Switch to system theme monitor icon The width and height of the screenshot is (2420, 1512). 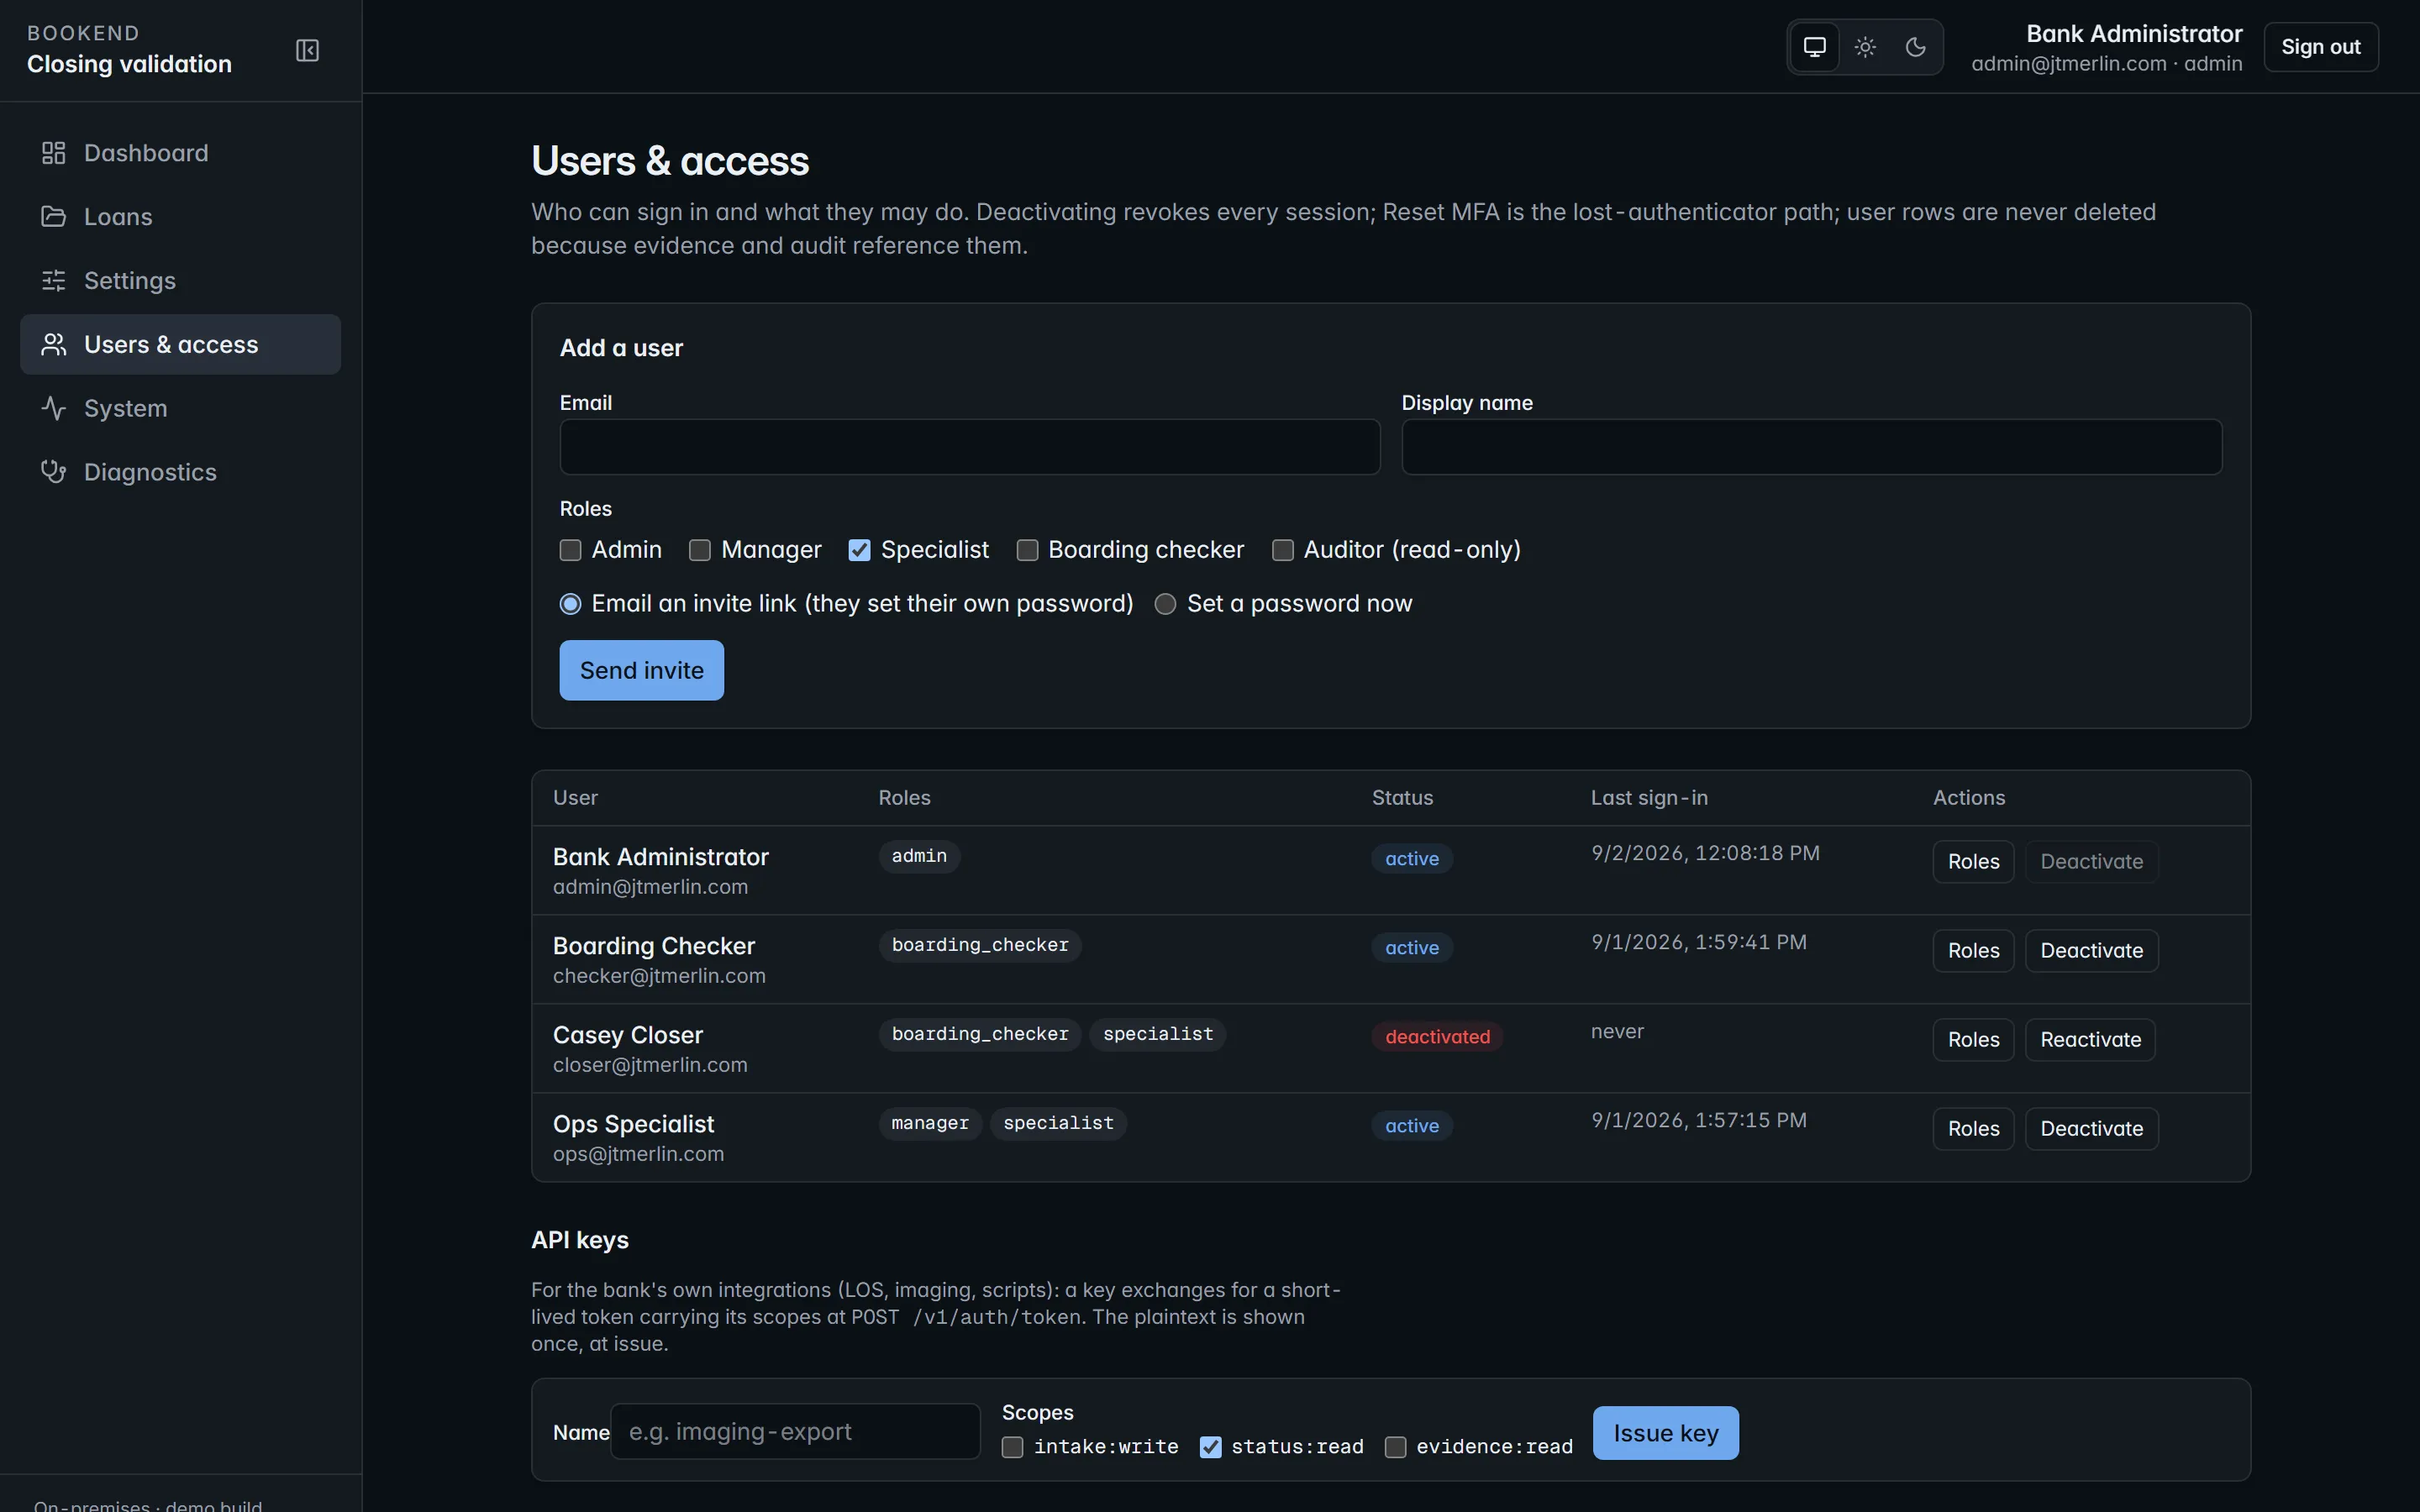click(1814, 47)
